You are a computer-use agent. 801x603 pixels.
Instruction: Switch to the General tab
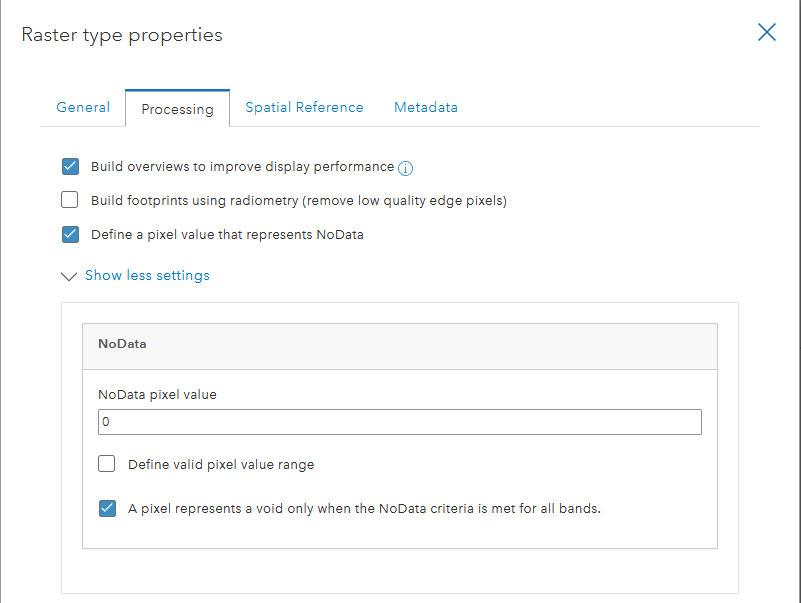[x=83, y=107]
